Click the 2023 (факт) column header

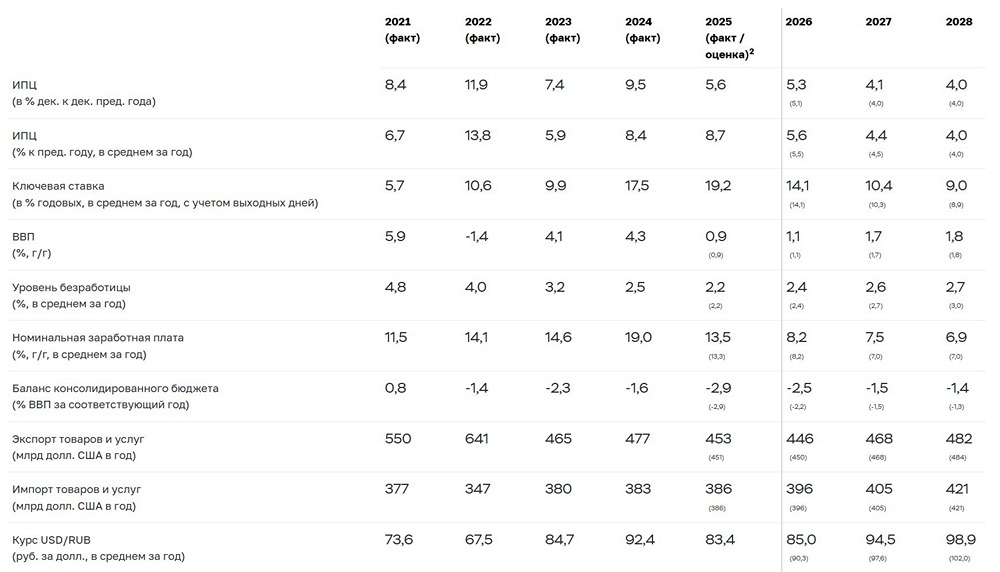(562, 30)
